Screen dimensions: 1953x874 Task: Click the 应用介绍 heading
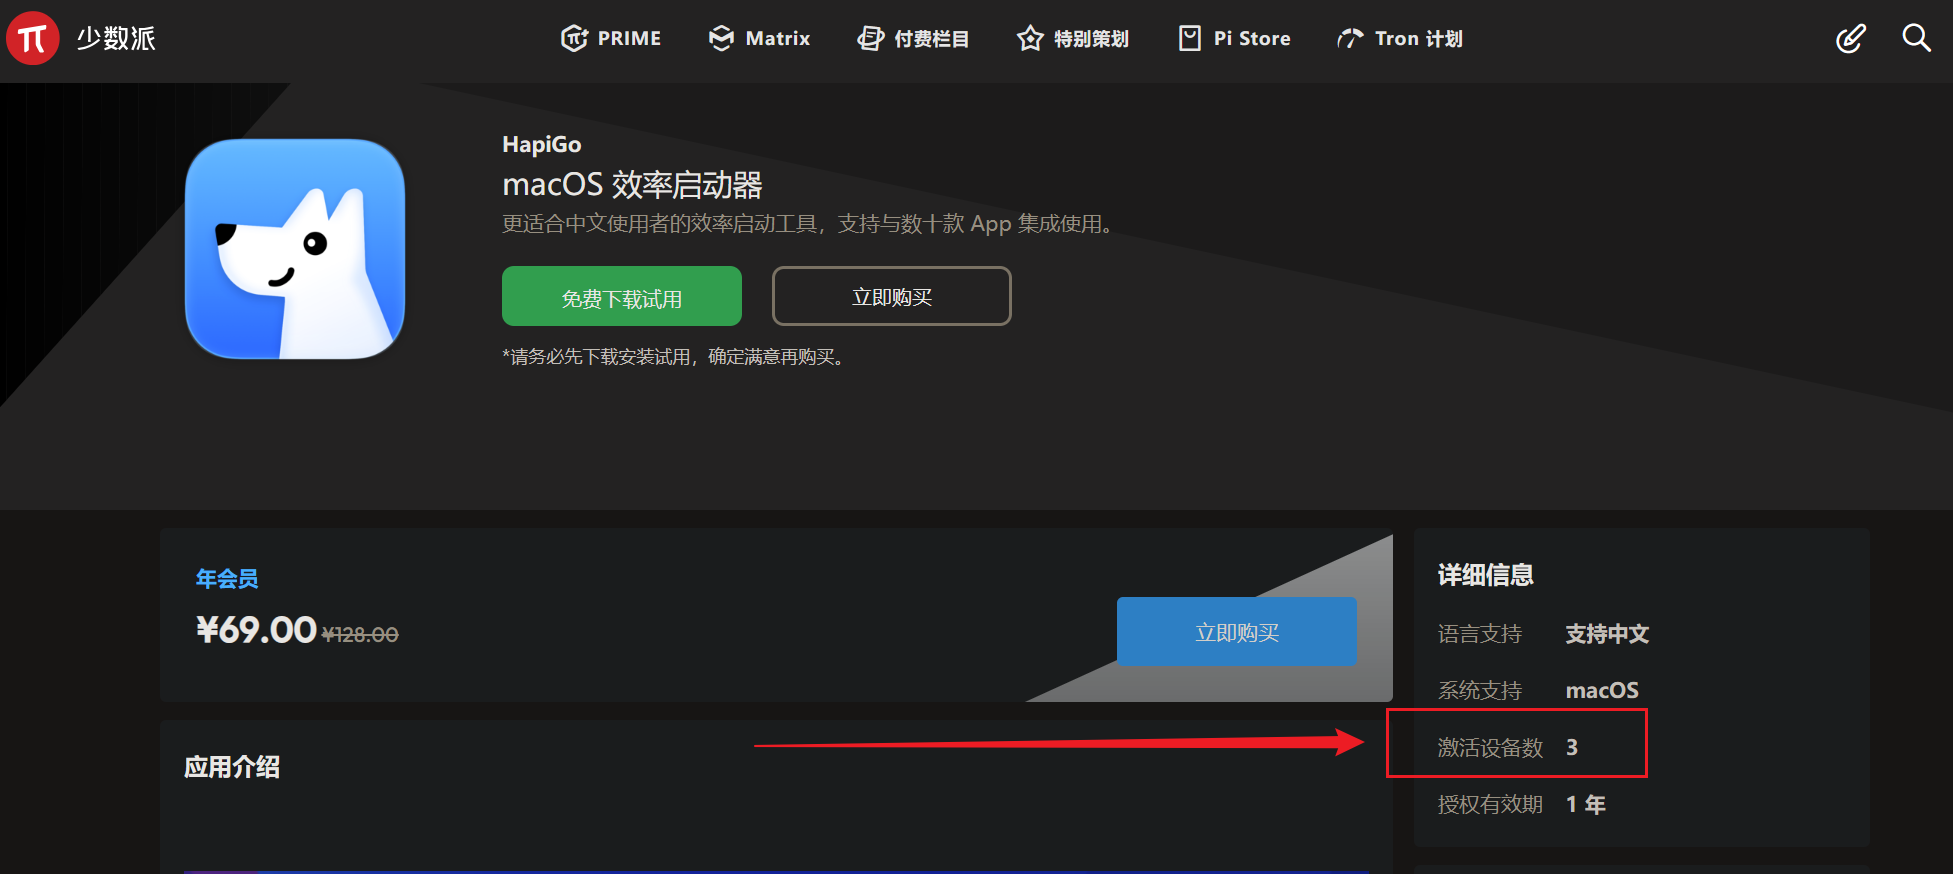coord(232,767)
